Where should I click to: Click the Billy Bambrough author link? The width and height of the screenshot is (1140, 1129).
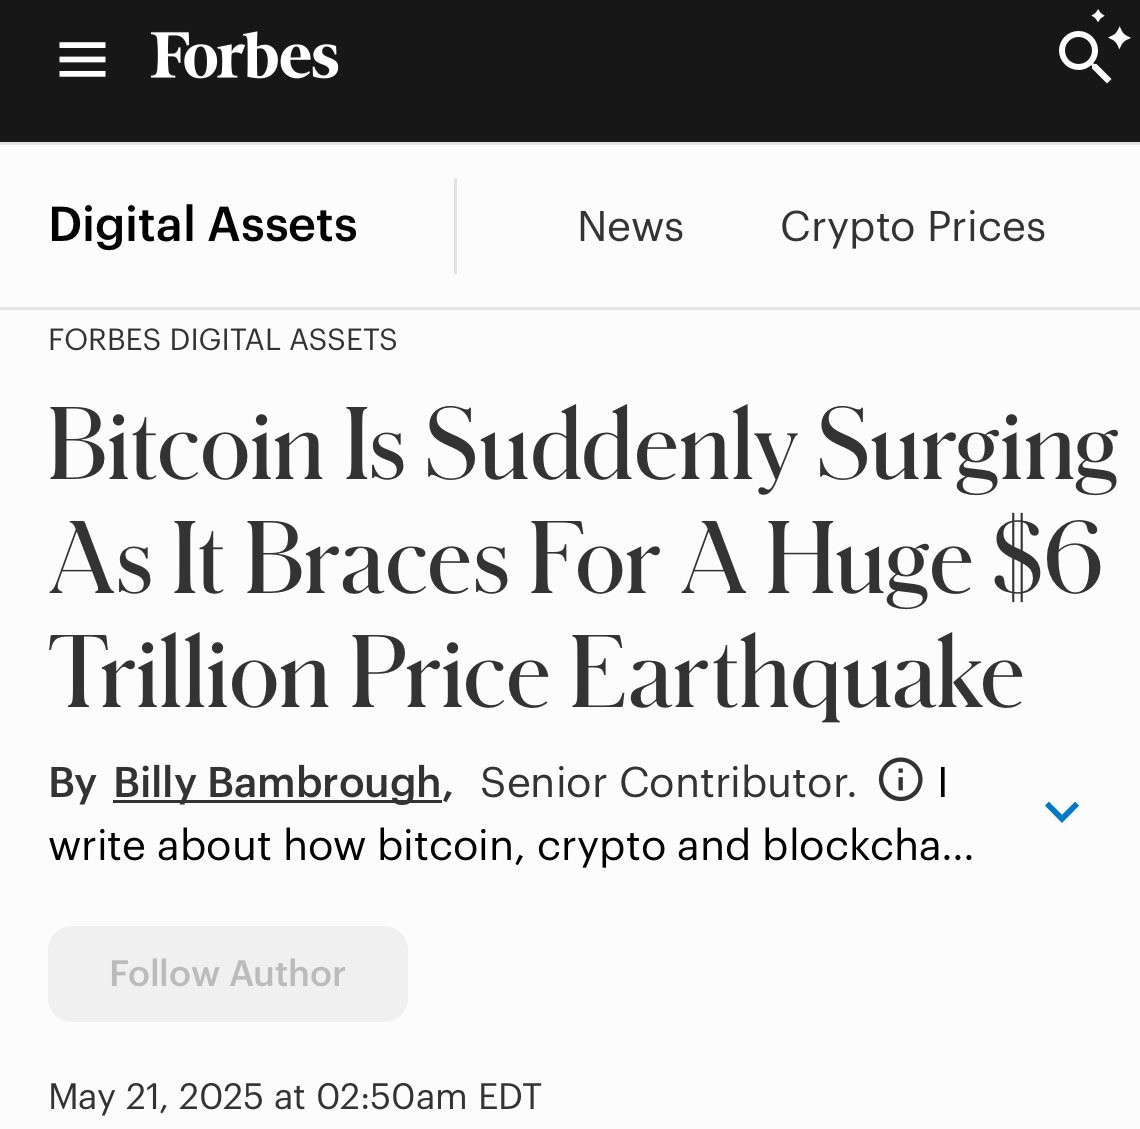(277, 782)
